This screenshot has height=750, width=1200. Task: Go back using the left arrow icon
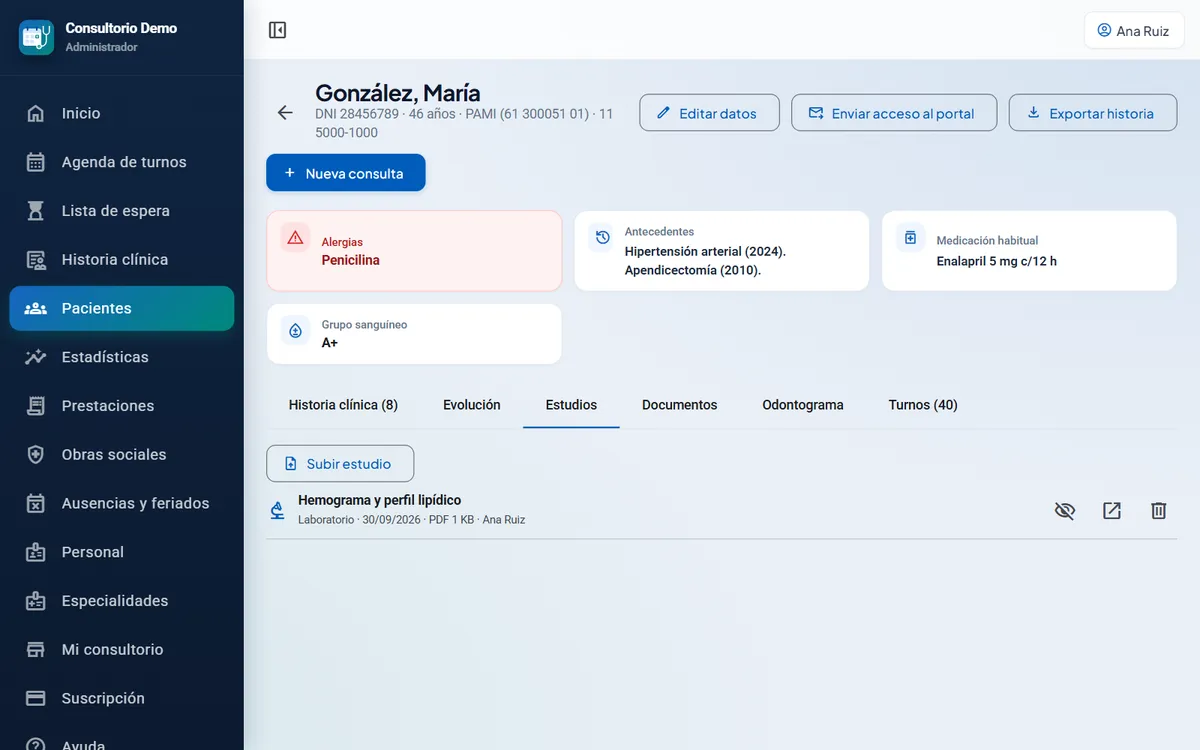(x=285, y=113)
